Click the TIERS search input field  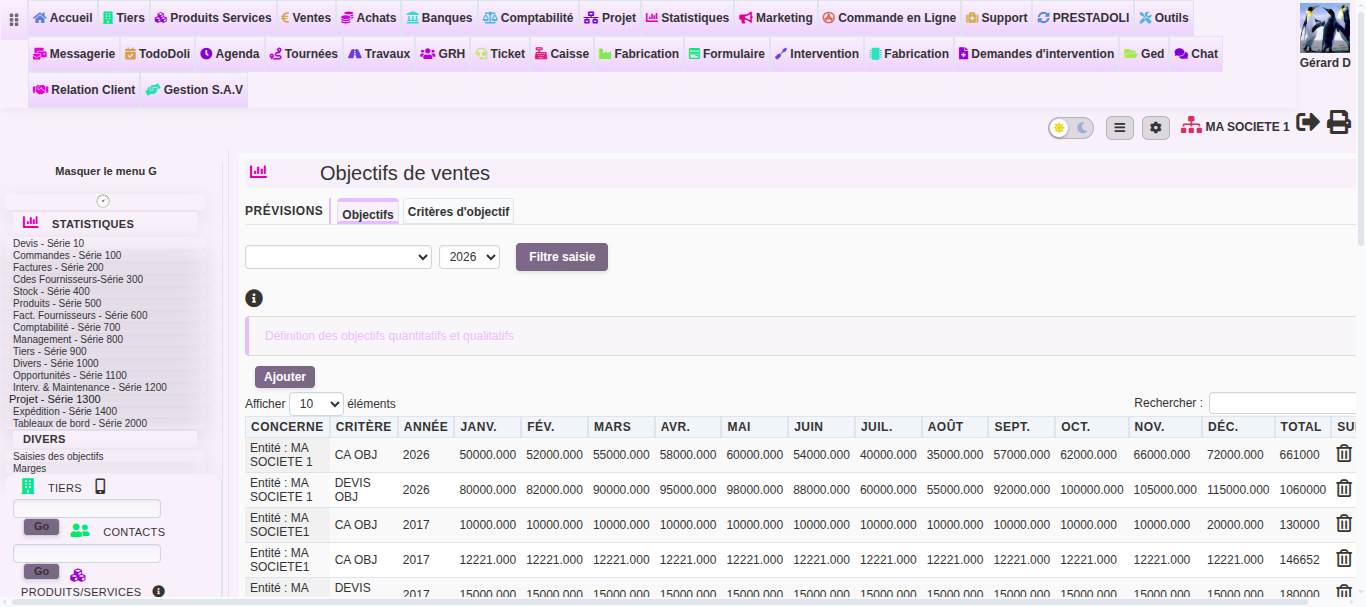(87, 508)
